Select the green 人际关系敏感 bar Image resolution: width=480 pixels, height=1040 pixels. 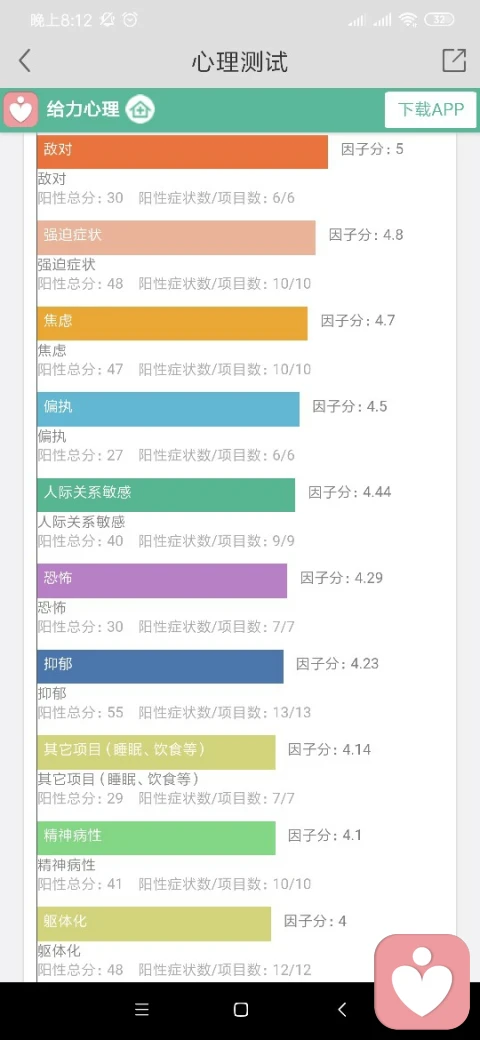[x=166, y=495]
